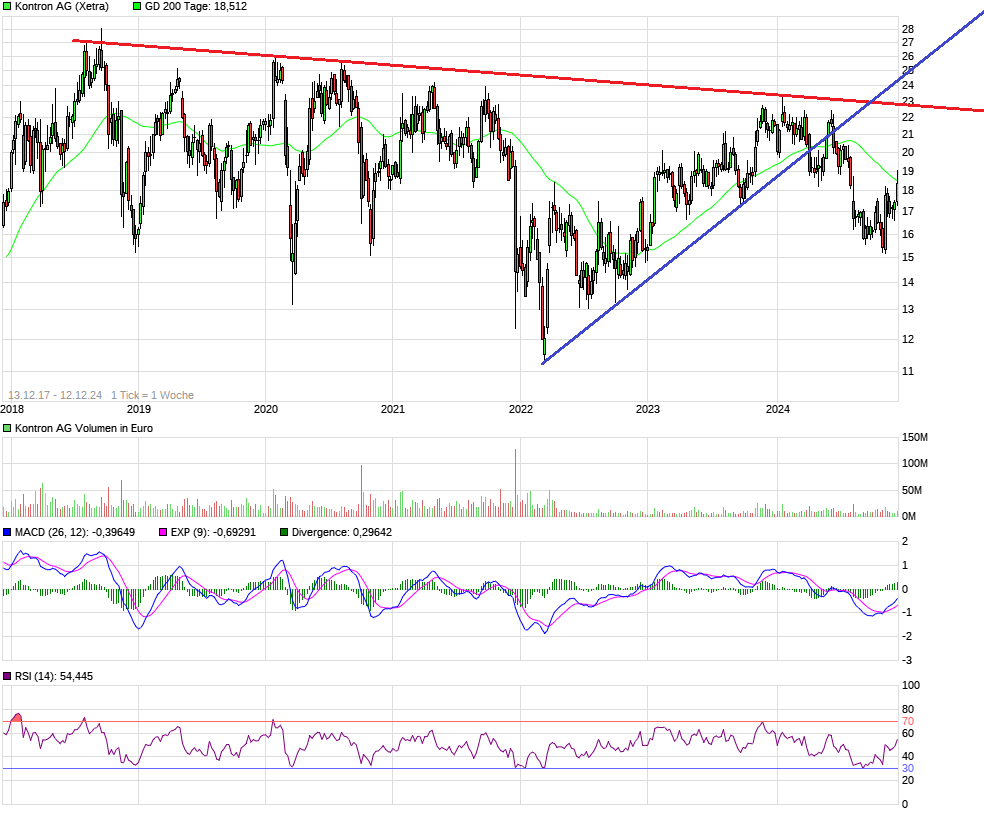Click the RSI 30 oversold threshold line

(450, 768)
